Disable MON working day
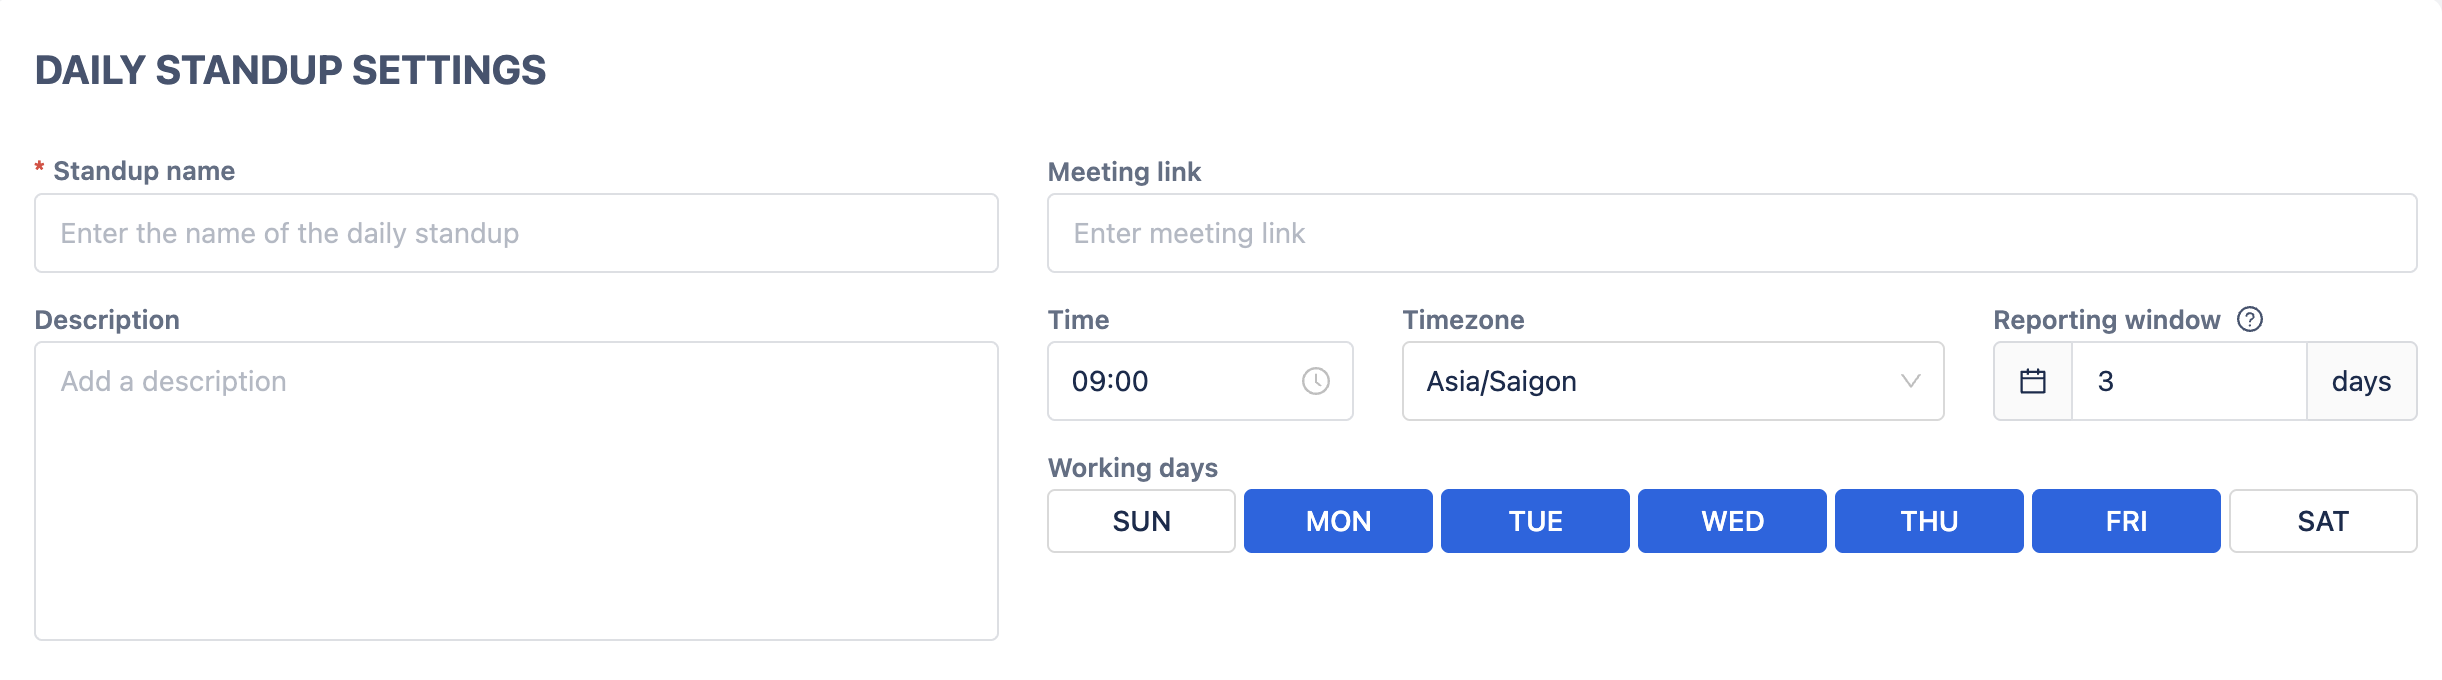Screen dimensions: 2442x680 click(x=1338, y=521)
